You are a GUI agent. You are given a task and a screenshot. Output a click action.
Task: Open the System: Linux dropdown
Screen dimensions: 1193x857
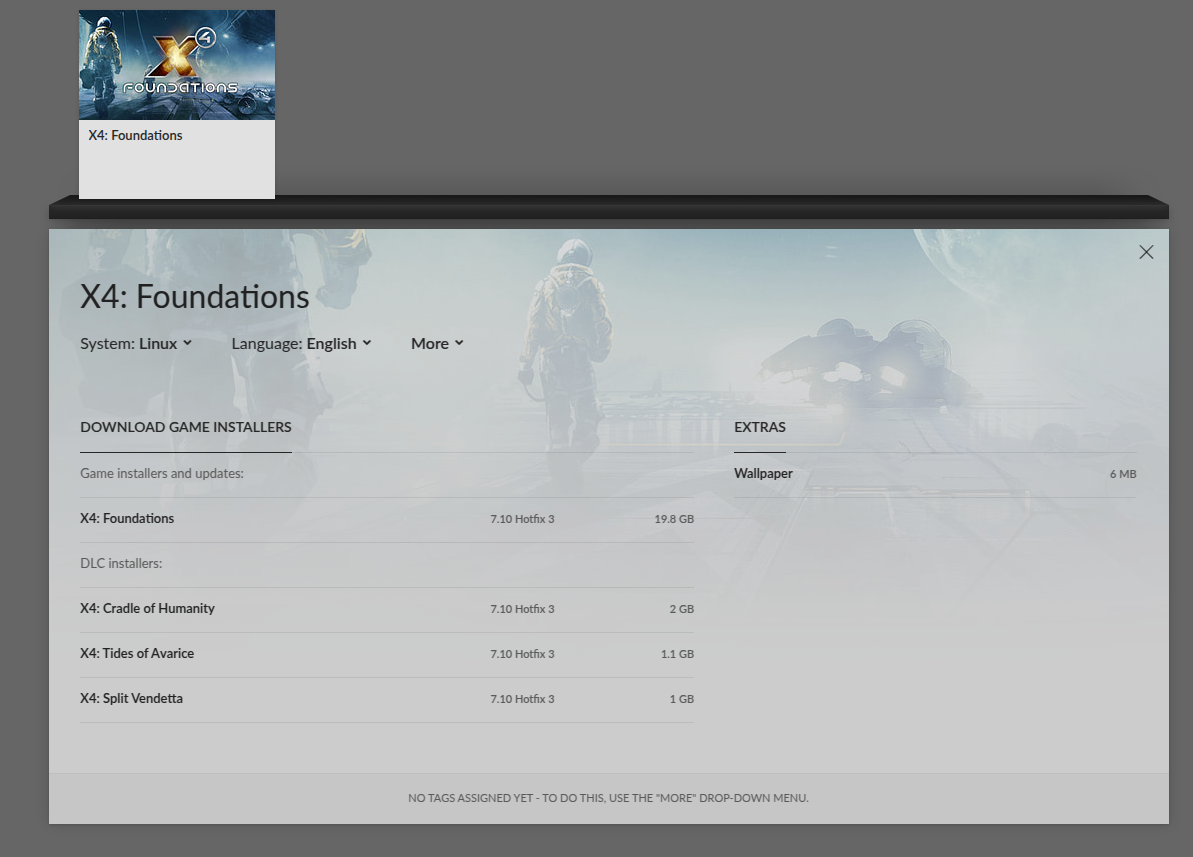[x=135, y=343]
